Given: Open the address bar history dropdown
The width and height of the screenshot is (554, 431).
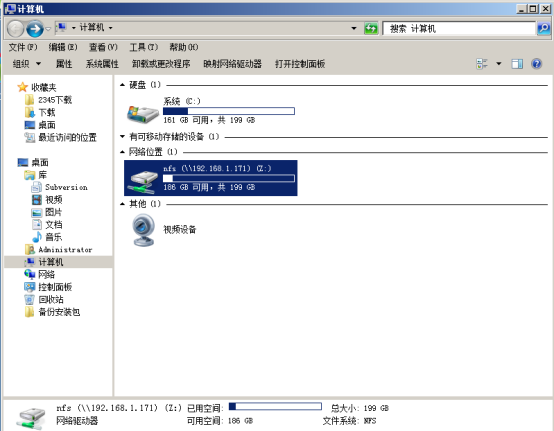Looking at the screenshot, I should click(353, 28).
